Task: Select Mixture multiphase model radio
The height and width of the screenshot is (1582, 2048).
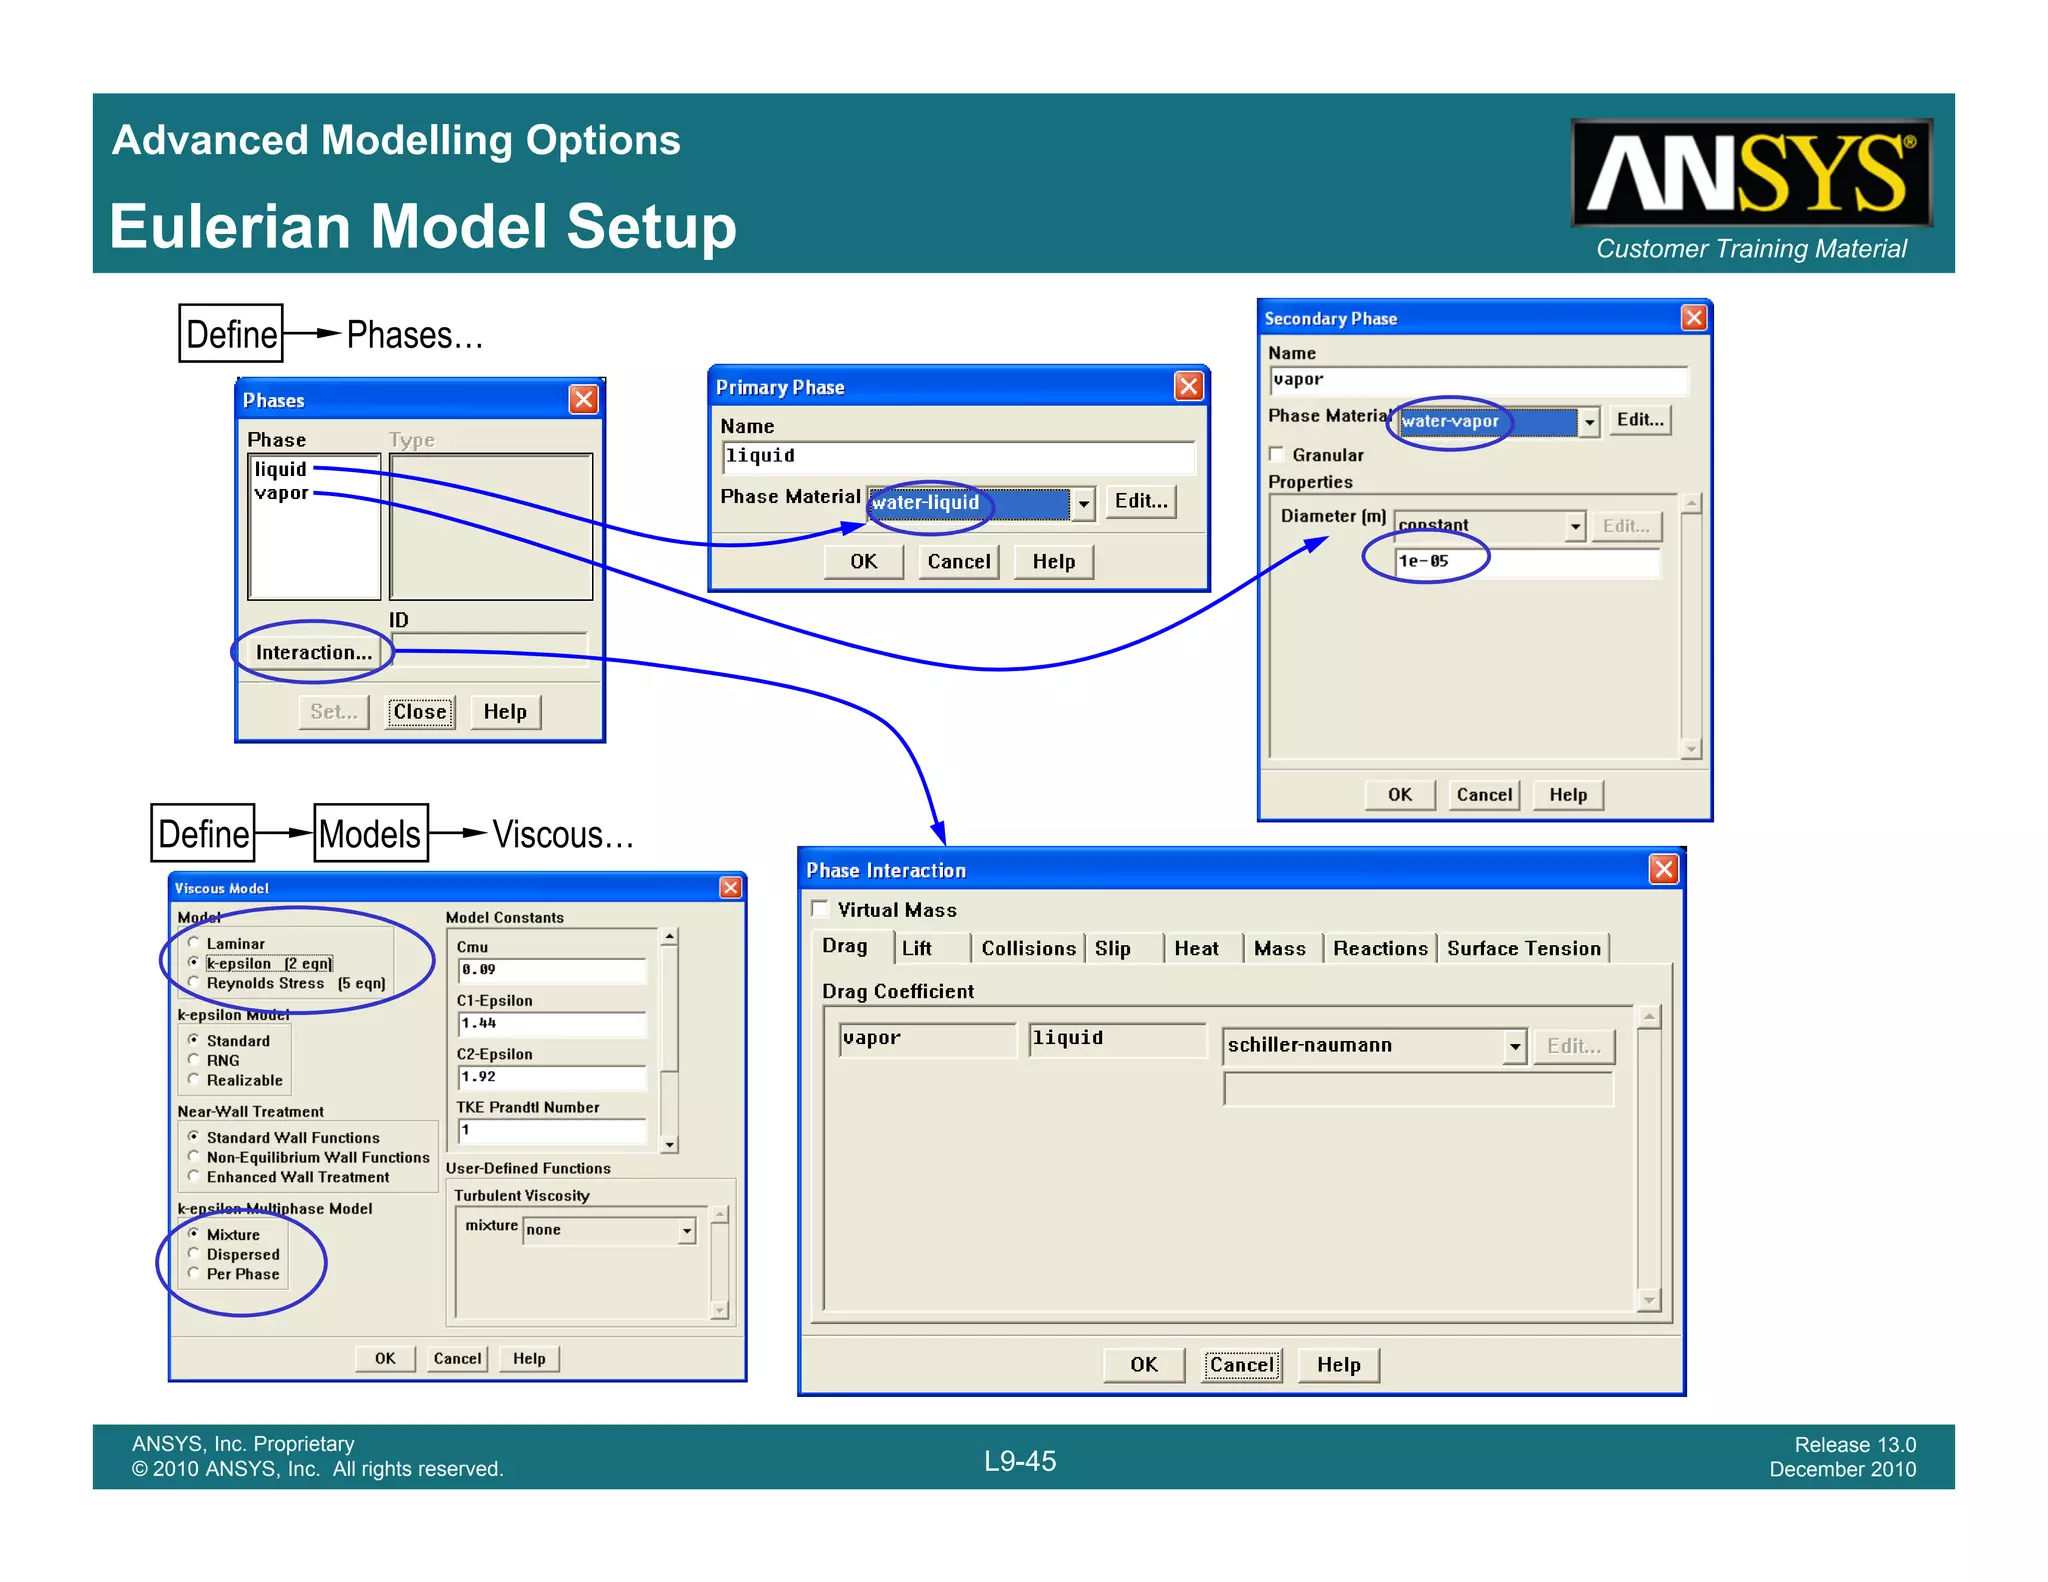Action: coord(194,1234)
